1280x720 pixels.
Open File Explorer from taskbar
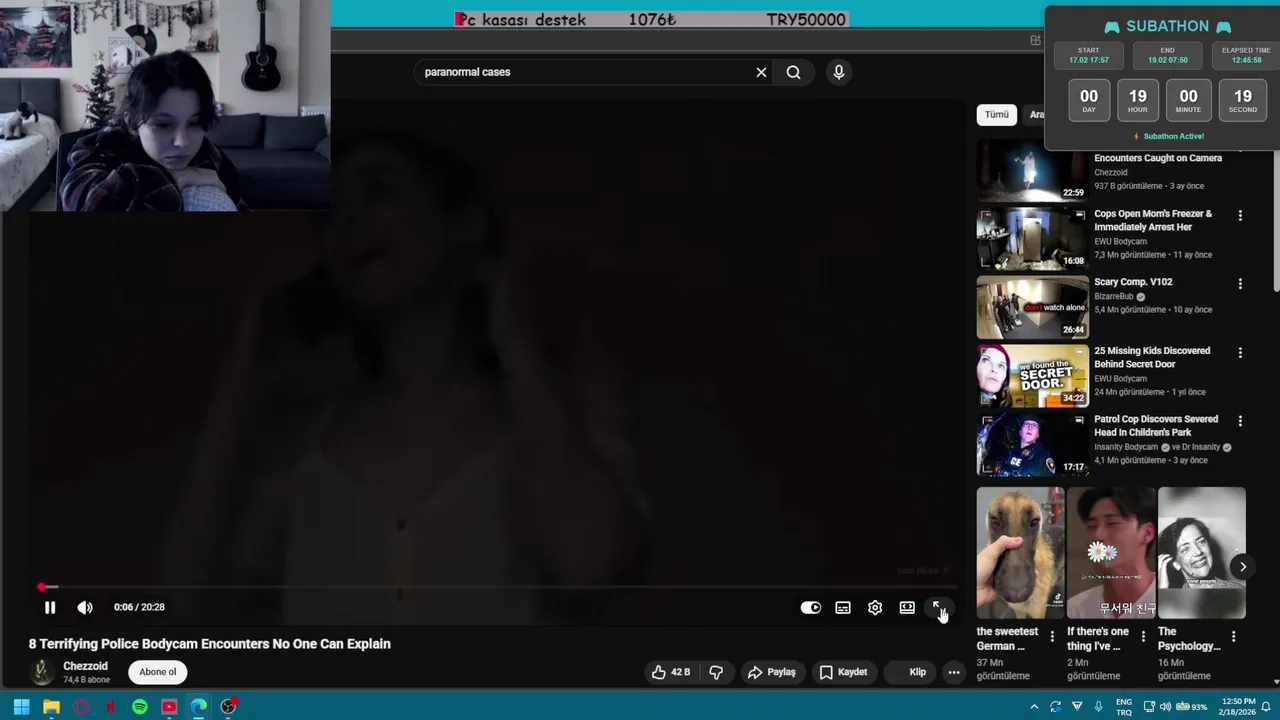pos(51,707)
